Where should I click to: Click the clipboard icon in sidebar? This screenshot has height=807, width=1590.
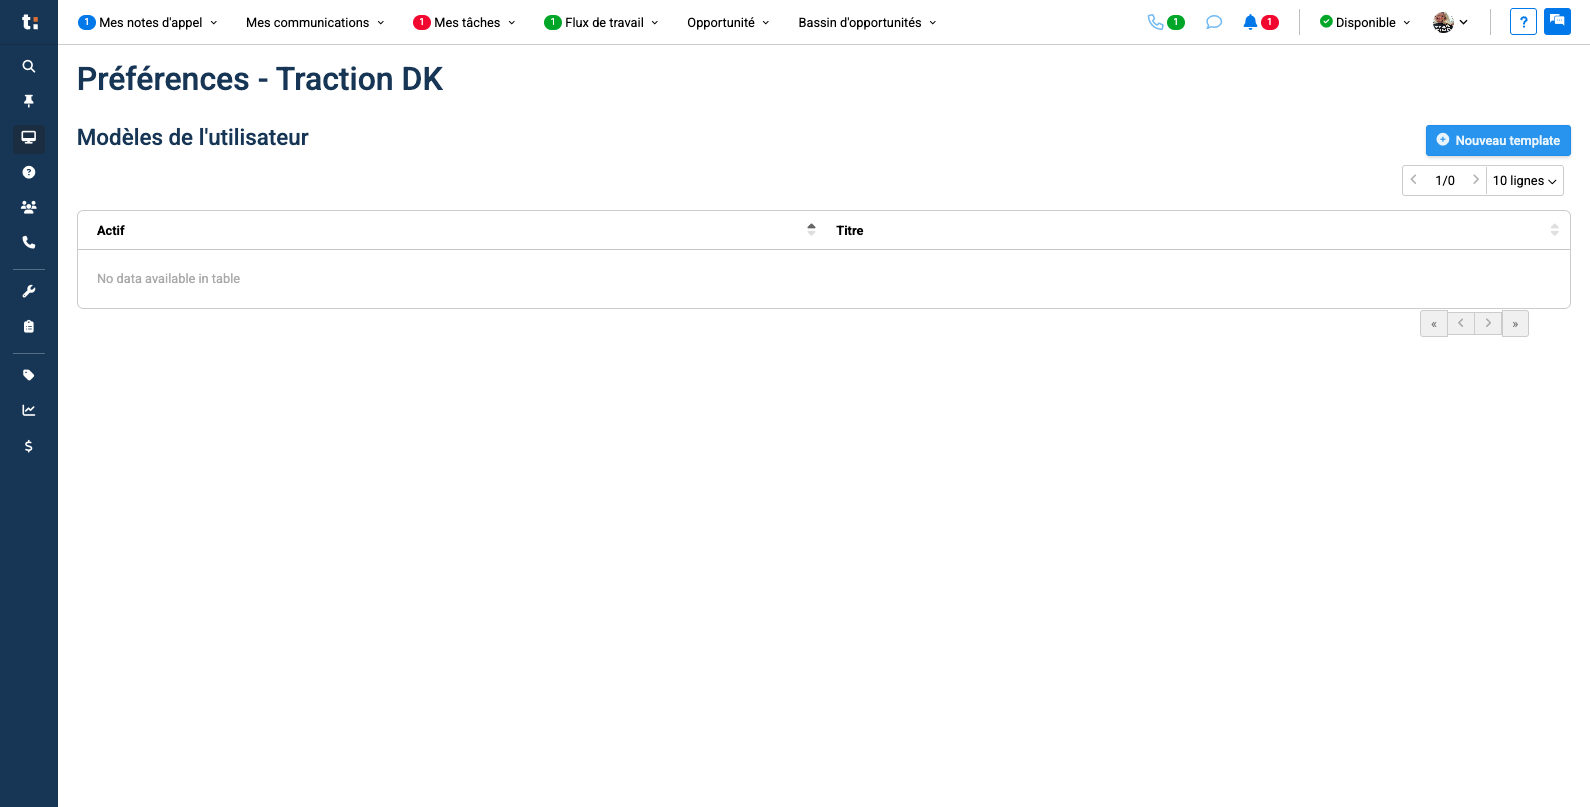coord(29,326)
